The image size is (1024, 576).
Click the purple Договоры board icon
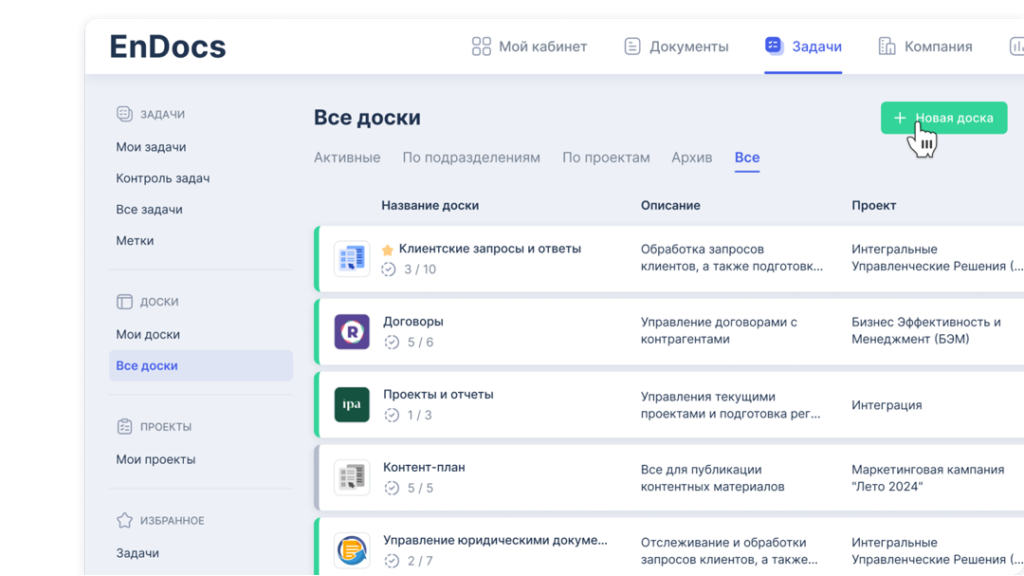351,332
